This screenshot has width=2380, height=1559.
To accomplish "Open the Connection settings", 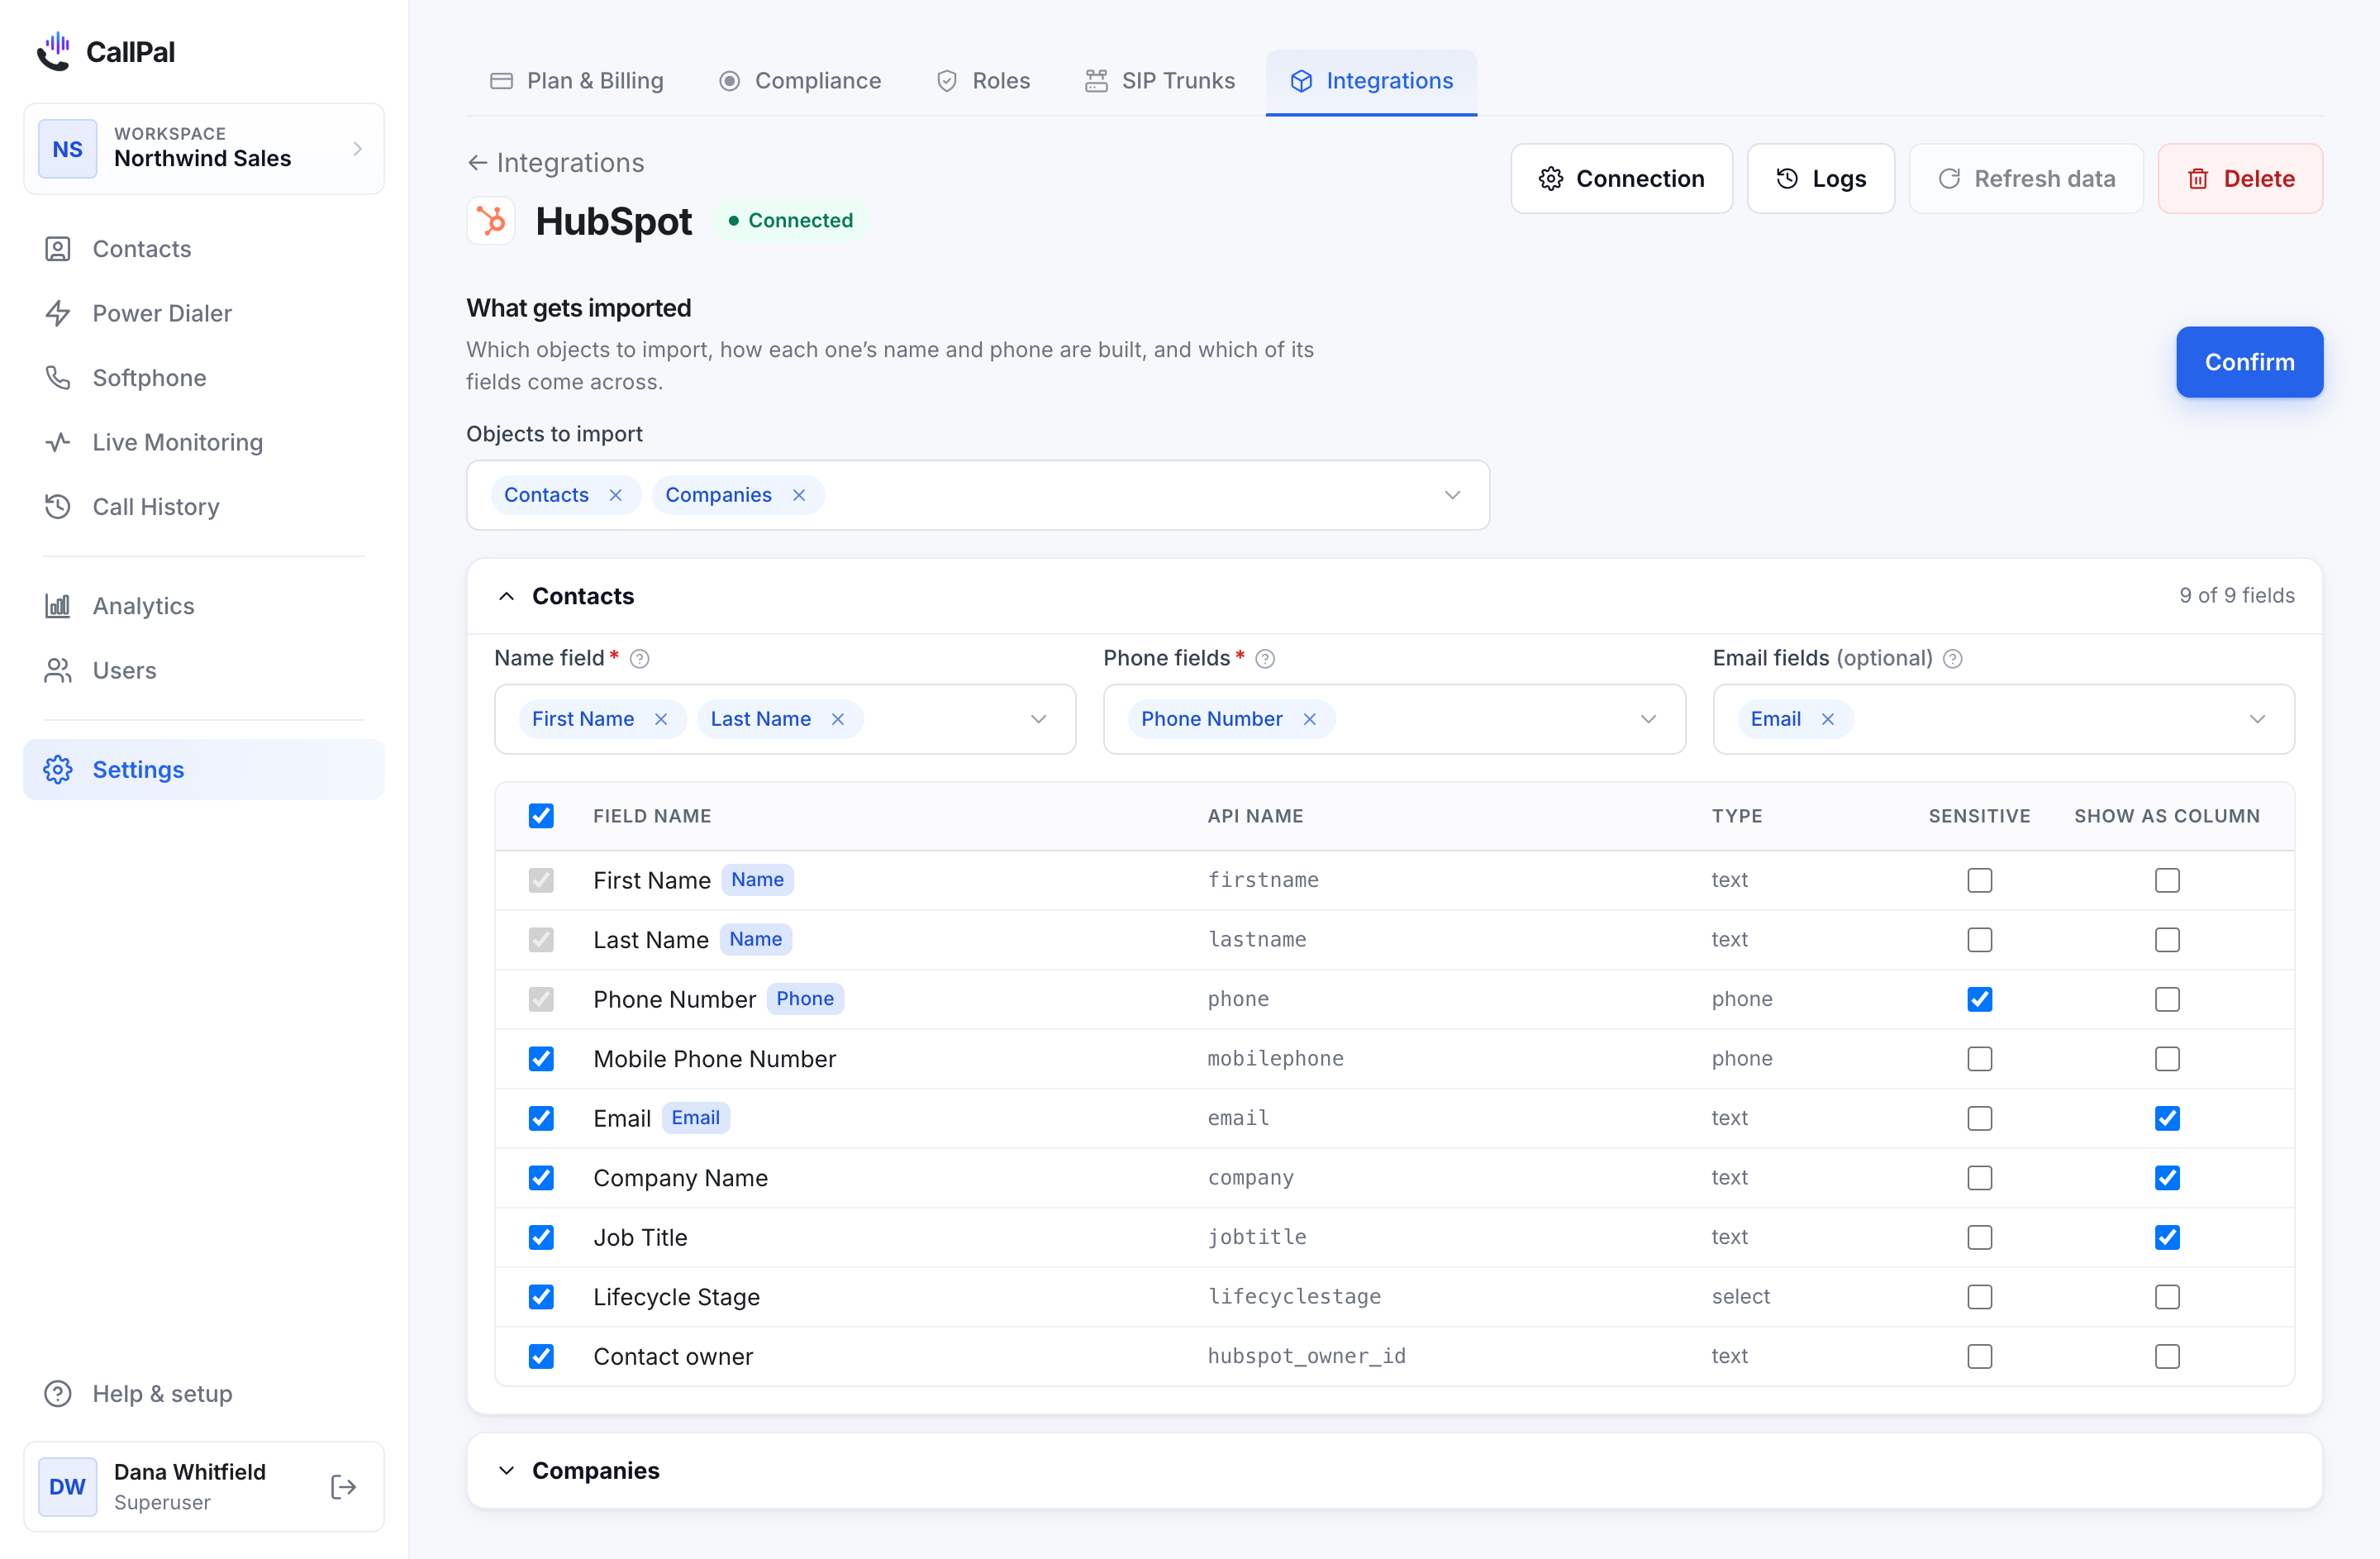I will (1621, 178).
